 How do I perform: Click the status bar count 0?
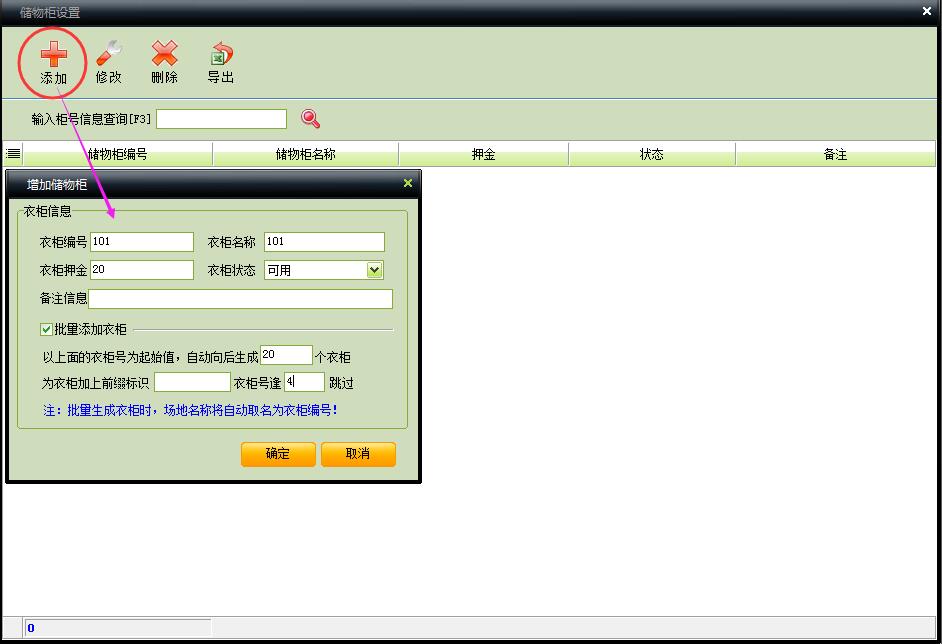[31, 628]
